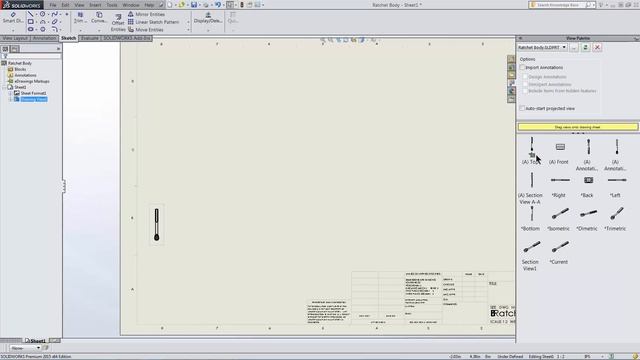640x360 pixels.
Task: Click the Trim Entities tool
Action: (80, 17)
